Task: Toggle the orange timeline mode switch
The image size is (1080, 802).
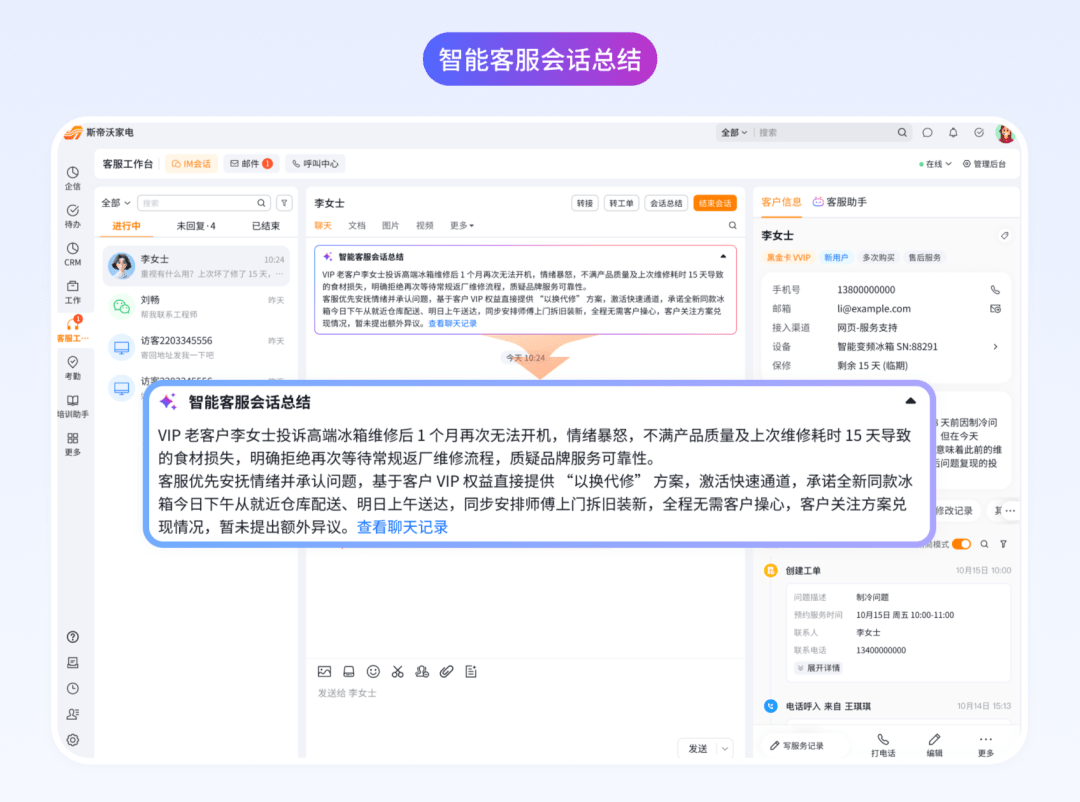Action: click(961, 544)
